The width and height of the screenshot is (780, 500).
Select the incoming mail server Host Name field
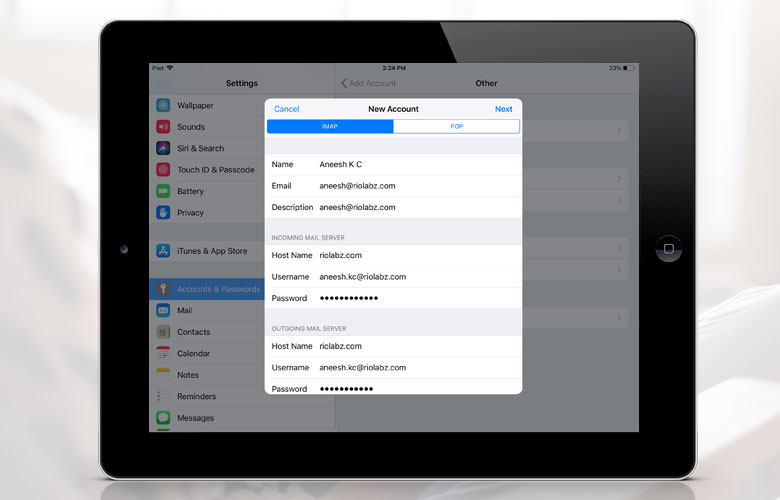tap(415, 255)
